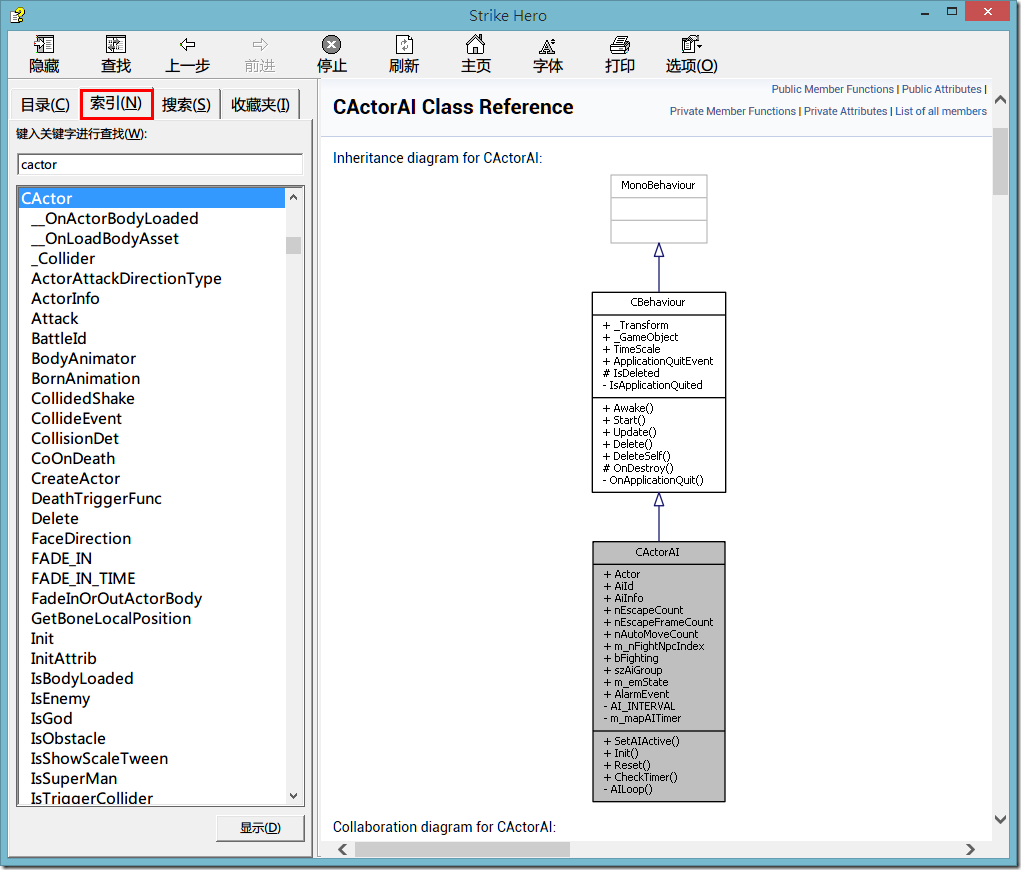Select the IsBodyLoaded index entry
Viewport: 1021px width, 870px height.
pos(82,678)
